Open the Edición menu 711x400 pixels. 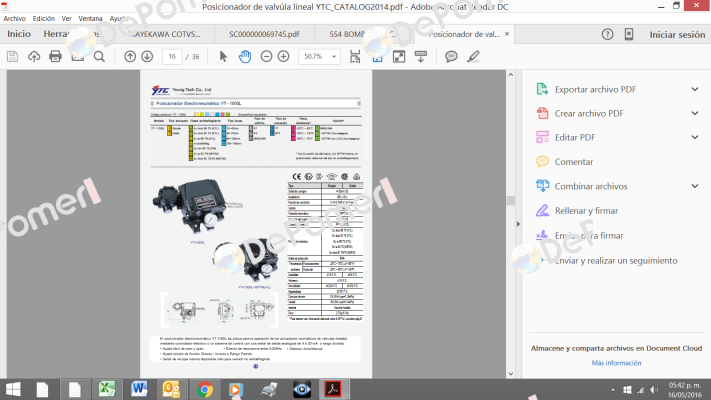point(44,19)
